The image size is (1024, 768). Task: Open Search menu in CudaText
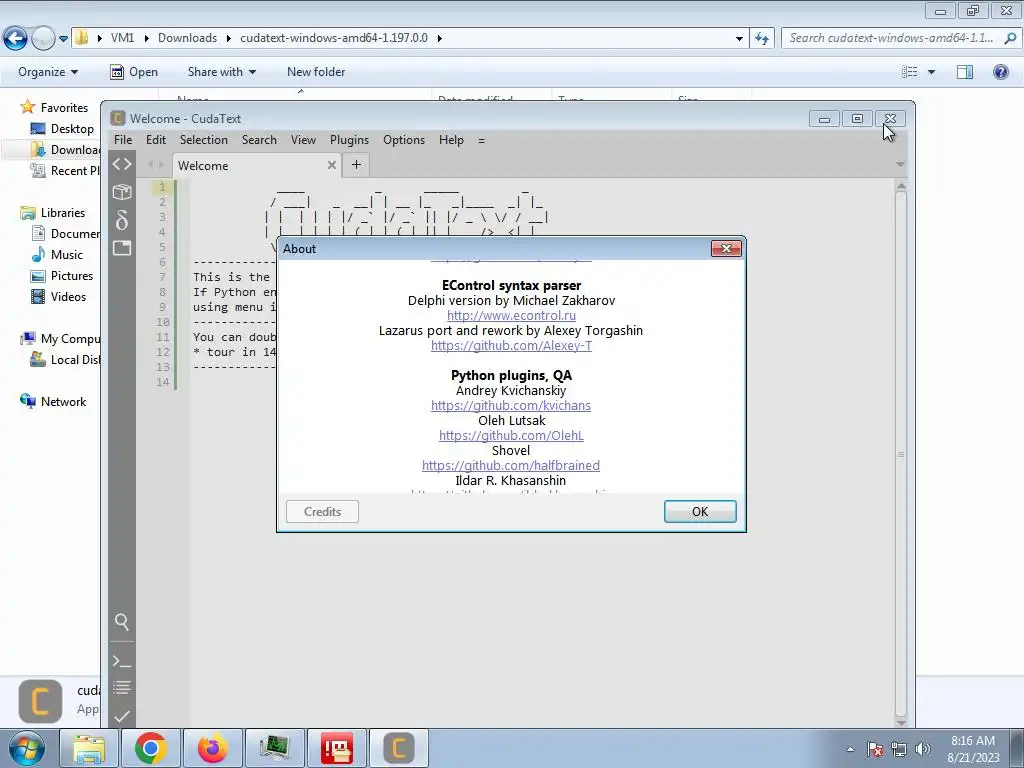tap(259, 140)
